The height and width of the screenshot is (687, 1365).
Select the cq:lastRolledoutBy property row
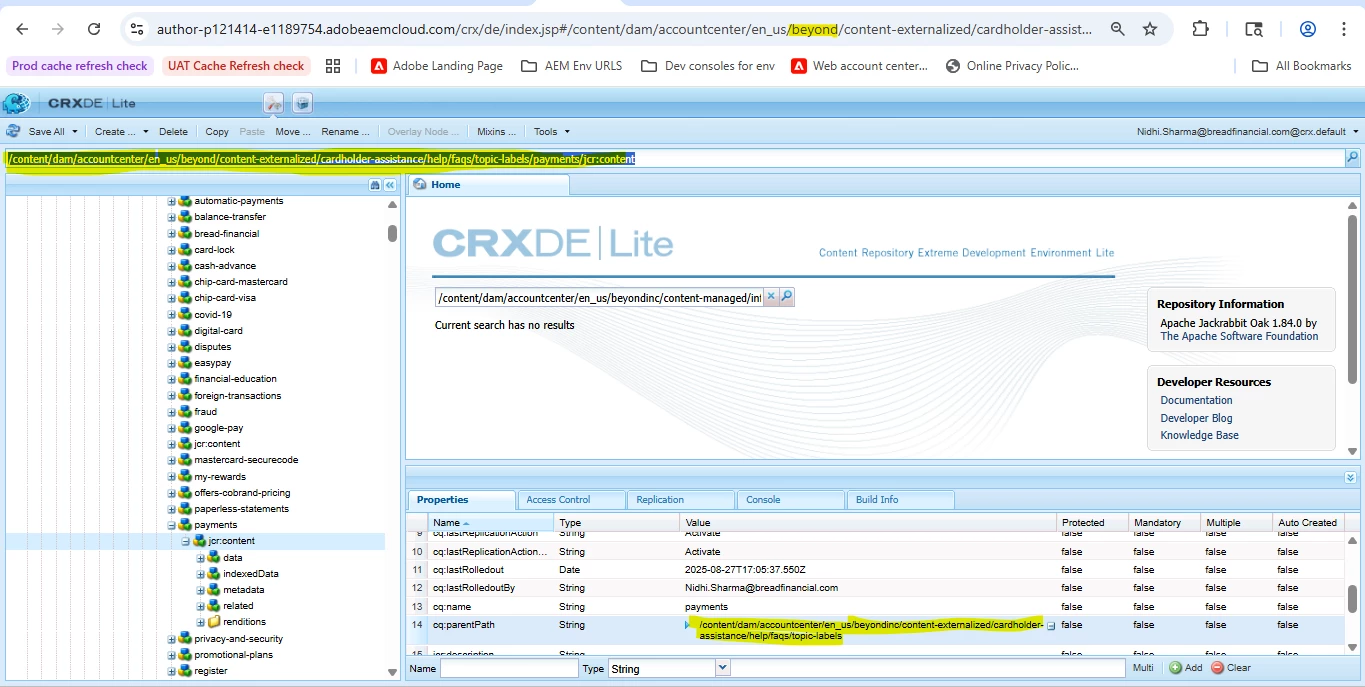tap(877, 588)
